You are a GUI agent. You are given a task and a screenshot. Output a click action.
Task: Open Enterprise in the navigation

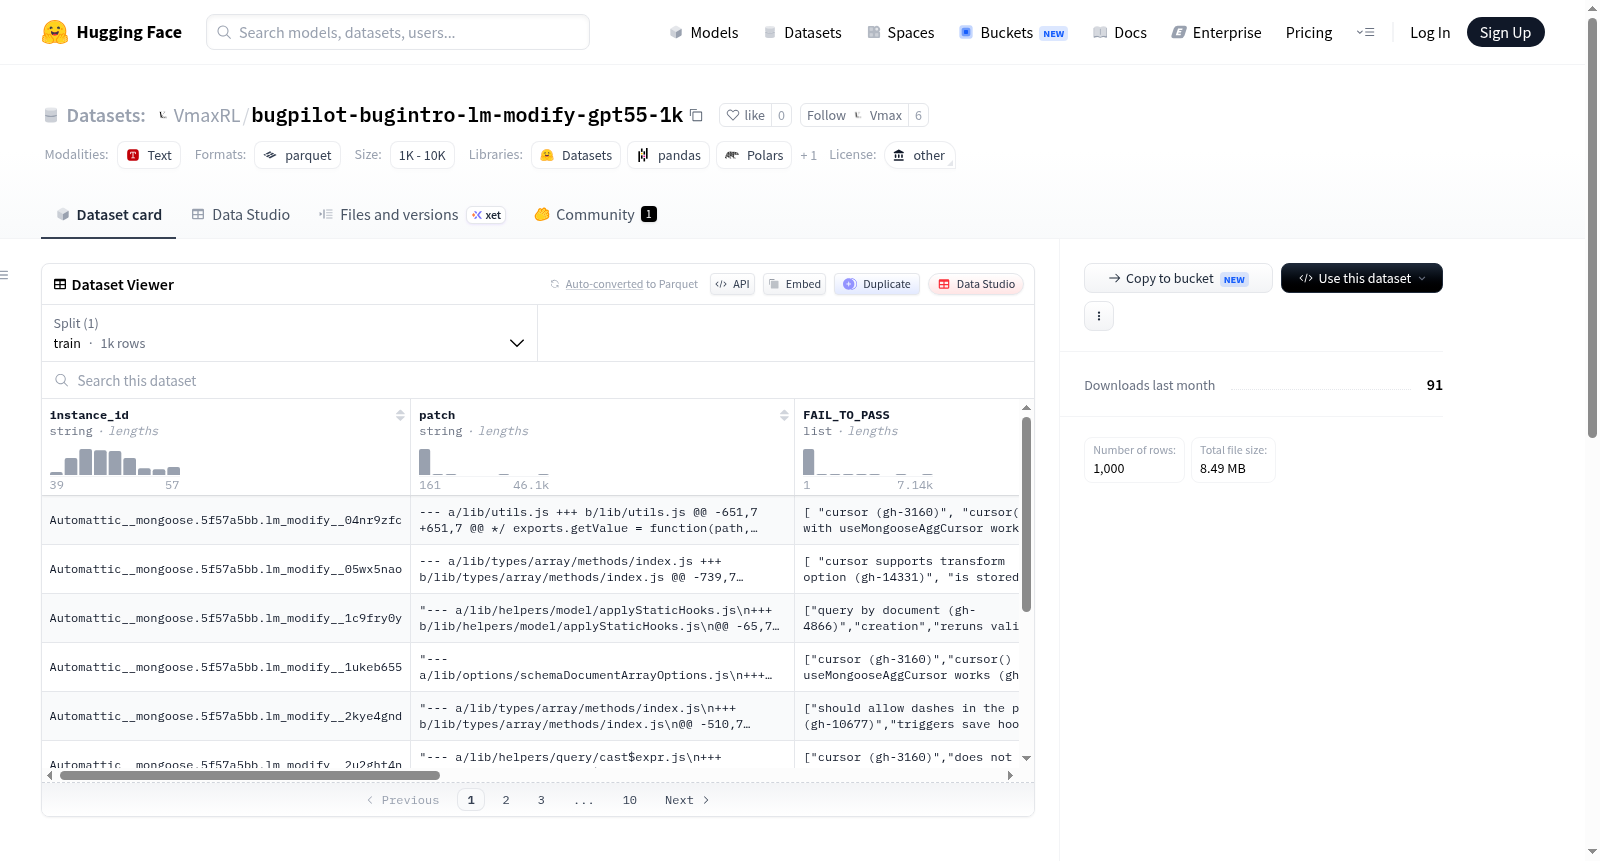[1217, 32]
